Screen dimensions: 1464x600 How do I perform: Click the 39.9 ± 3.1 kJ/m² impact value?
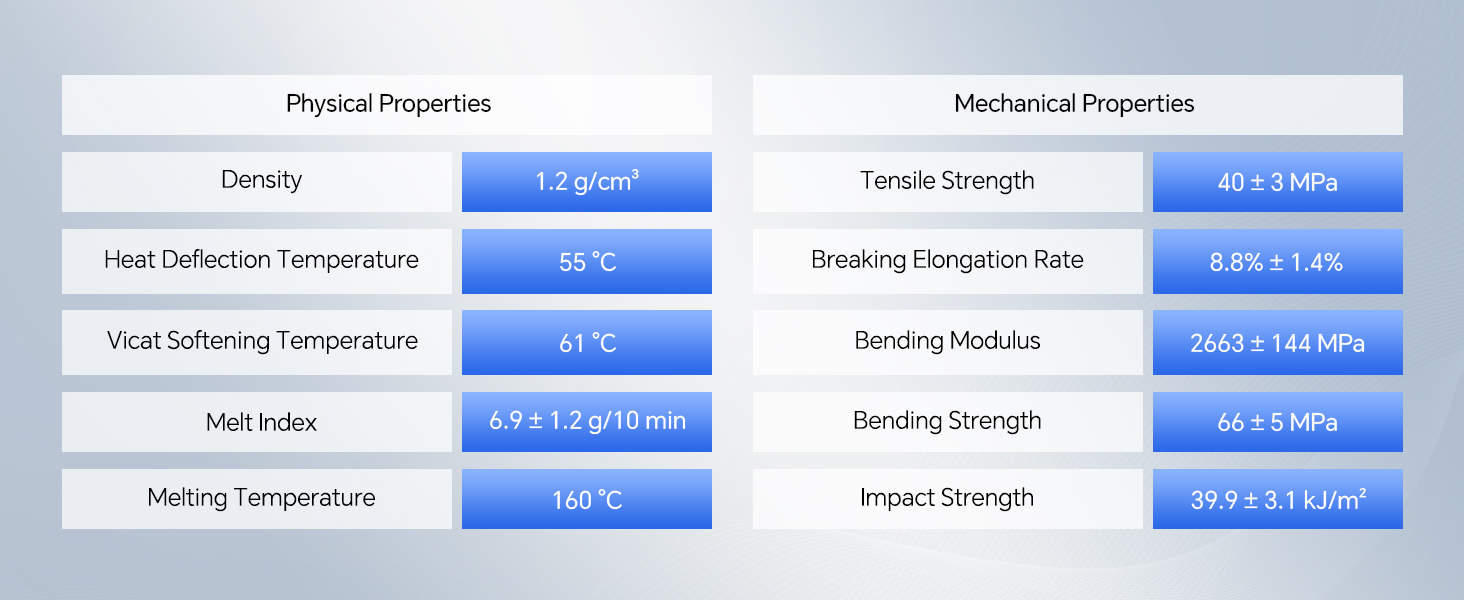pos(1278,499)
